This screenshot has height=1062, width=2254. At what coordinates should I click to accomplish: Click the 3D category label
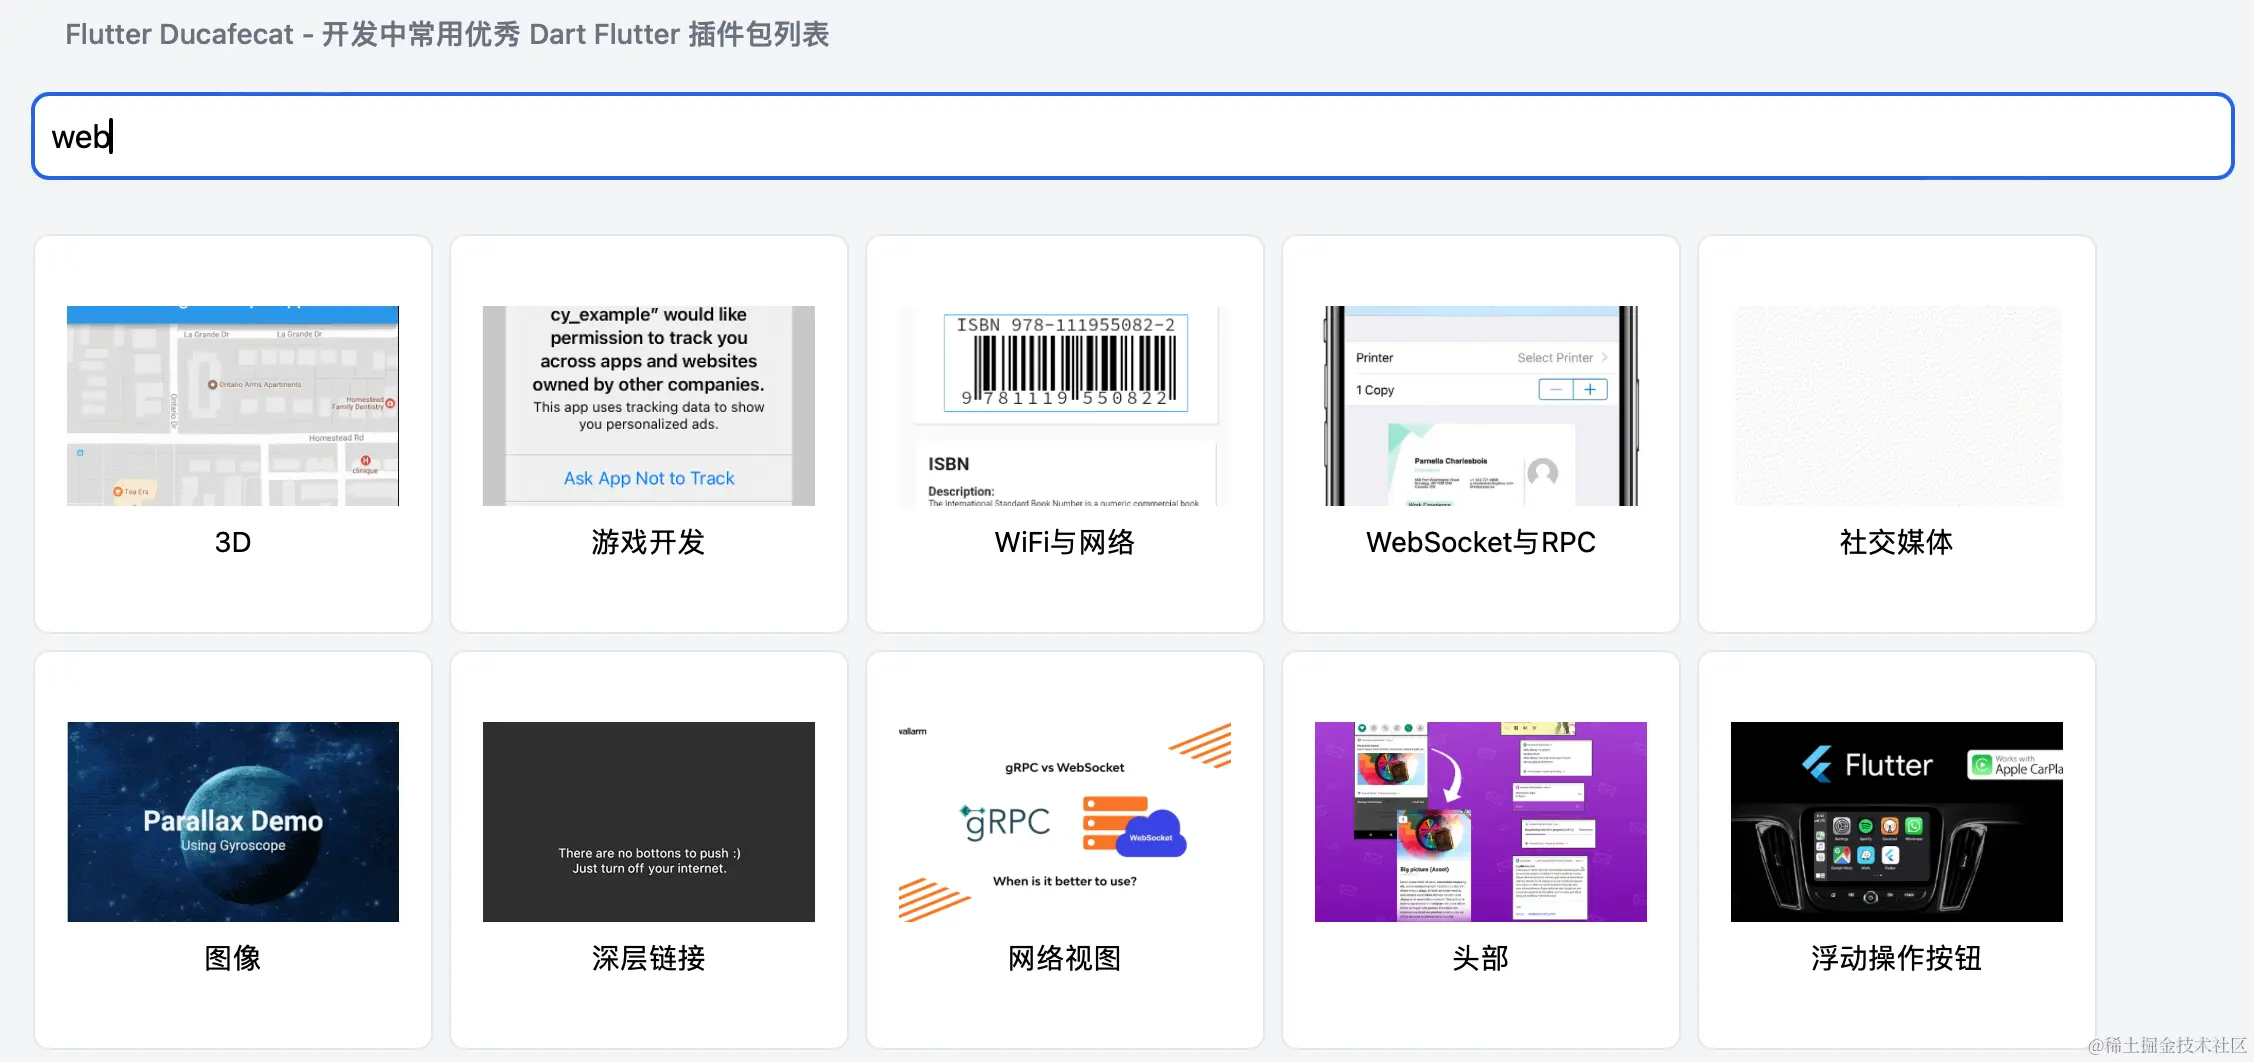(232, 542)
